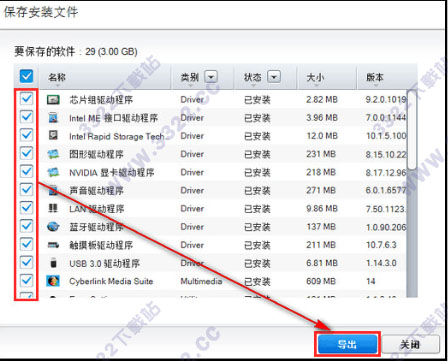Viewport: 448px width, 361px height.
Task: Uncheck the 触摸板驱动程序 checkbox
Action: coord(26,244)
